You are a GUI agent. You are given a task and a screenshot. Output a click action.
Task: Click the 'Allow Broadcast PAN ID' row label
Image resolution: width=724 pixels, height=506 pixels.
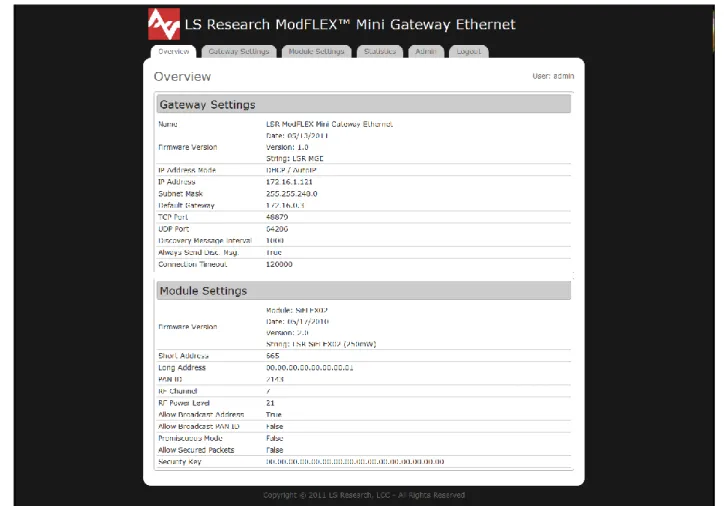coord(199,427)
